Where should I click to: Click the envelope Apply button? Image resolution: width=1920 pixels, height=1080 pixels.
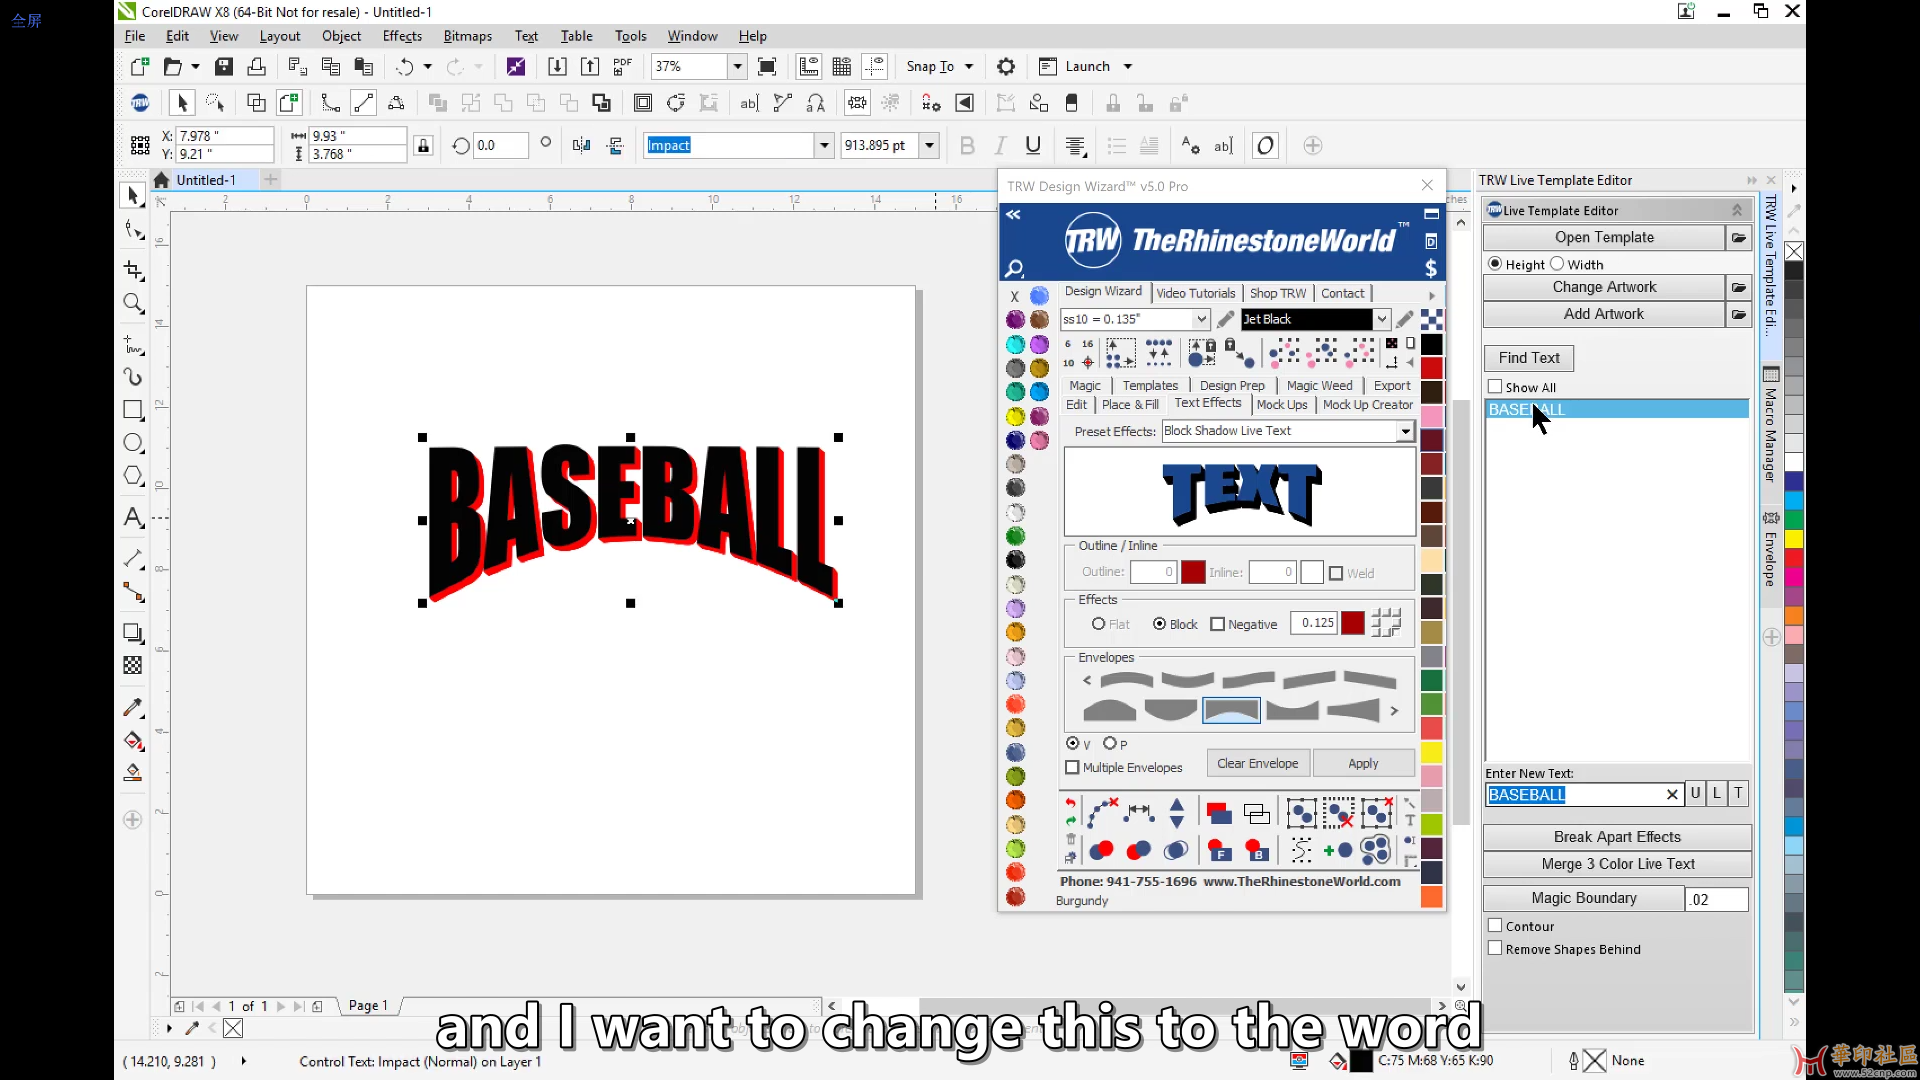click(x=1363, y=763)
